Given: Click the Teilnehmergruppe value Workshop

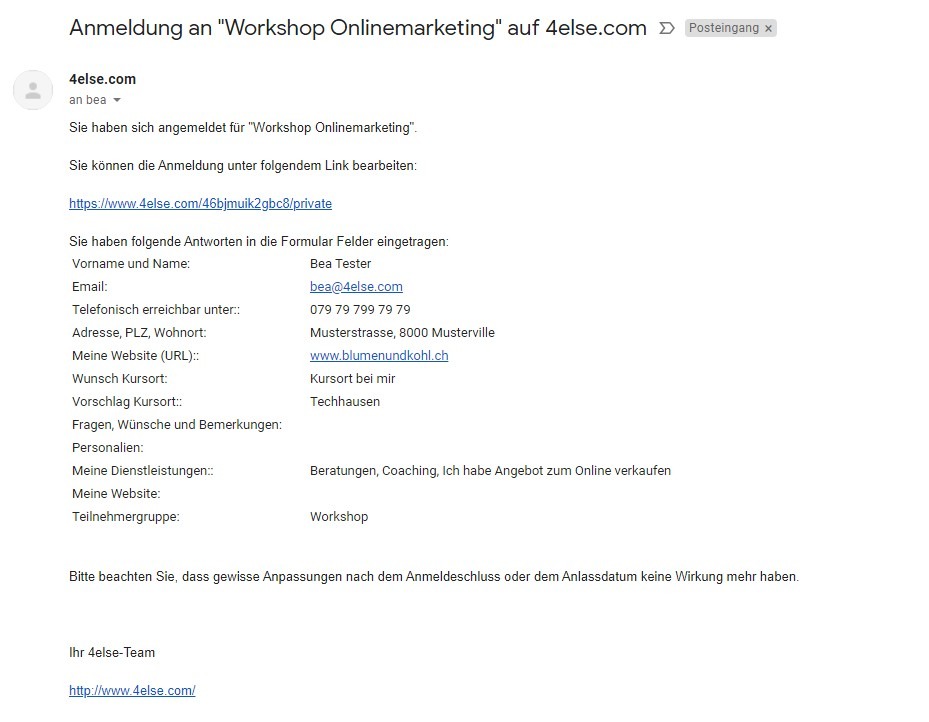Looking at the screenshot, I should (339, 516).
